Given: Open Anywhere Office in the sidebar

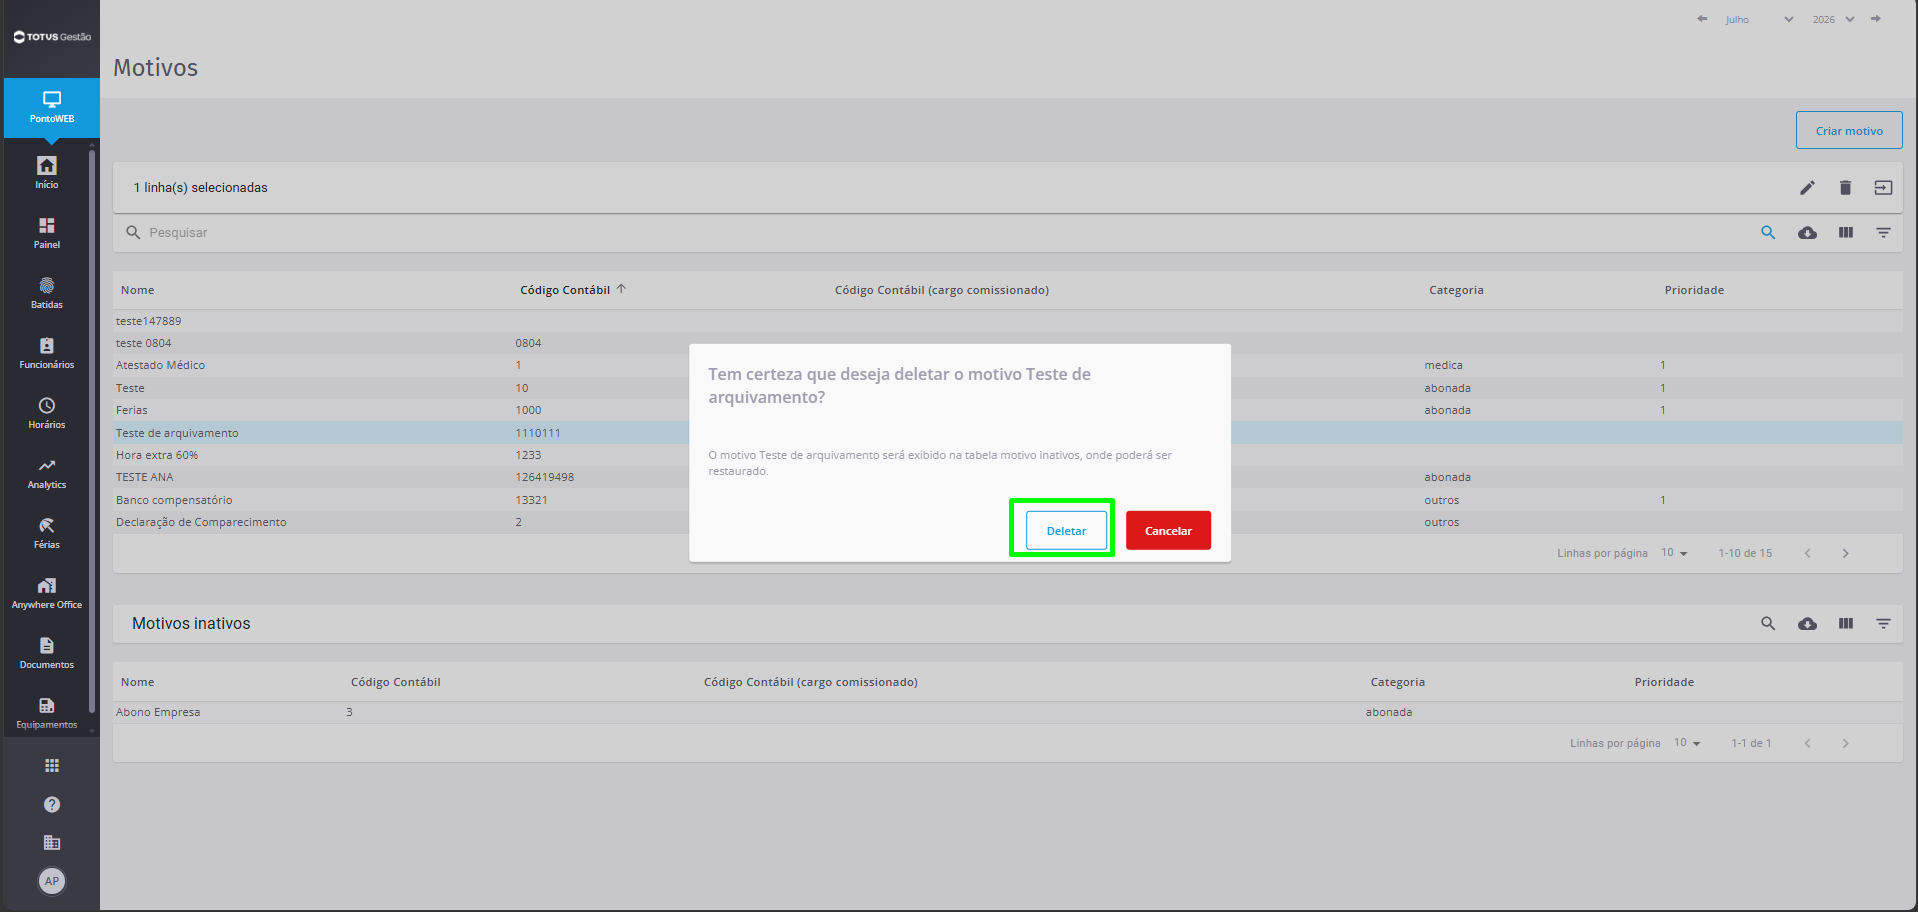Looking at the screenshot, I should [47, 592].
